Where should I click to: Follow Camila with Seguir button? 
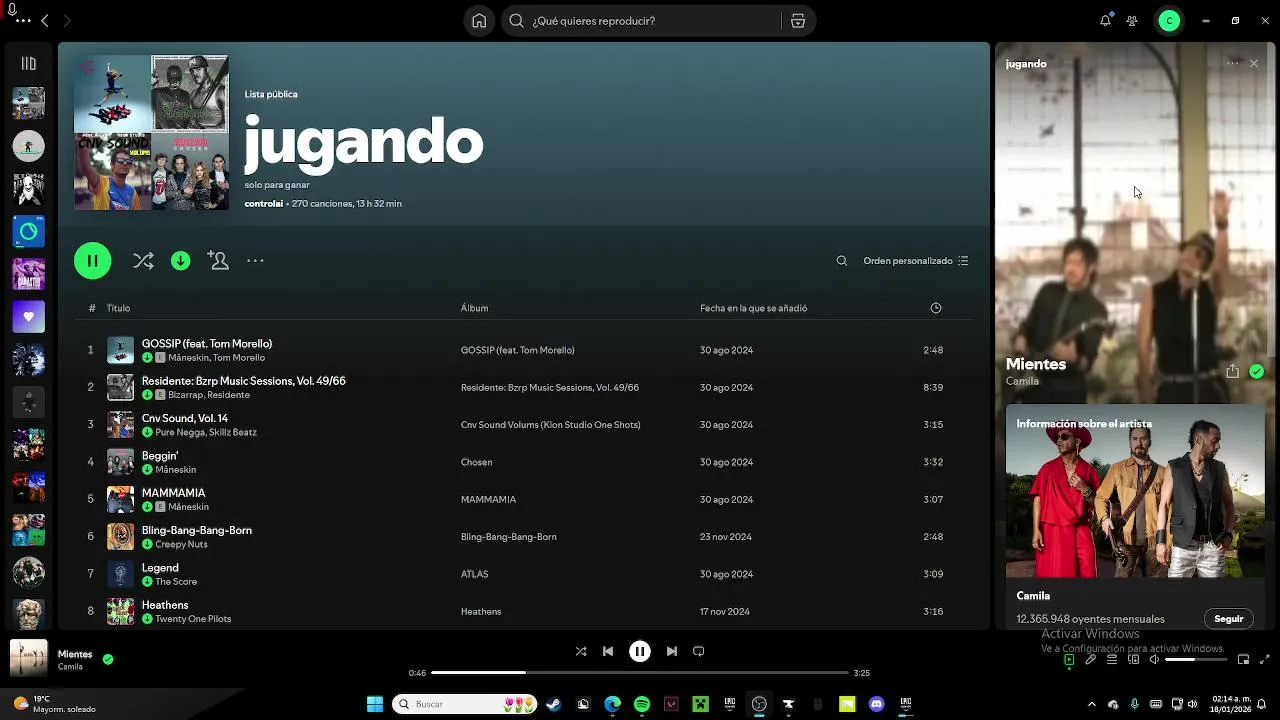[1228, 619]
